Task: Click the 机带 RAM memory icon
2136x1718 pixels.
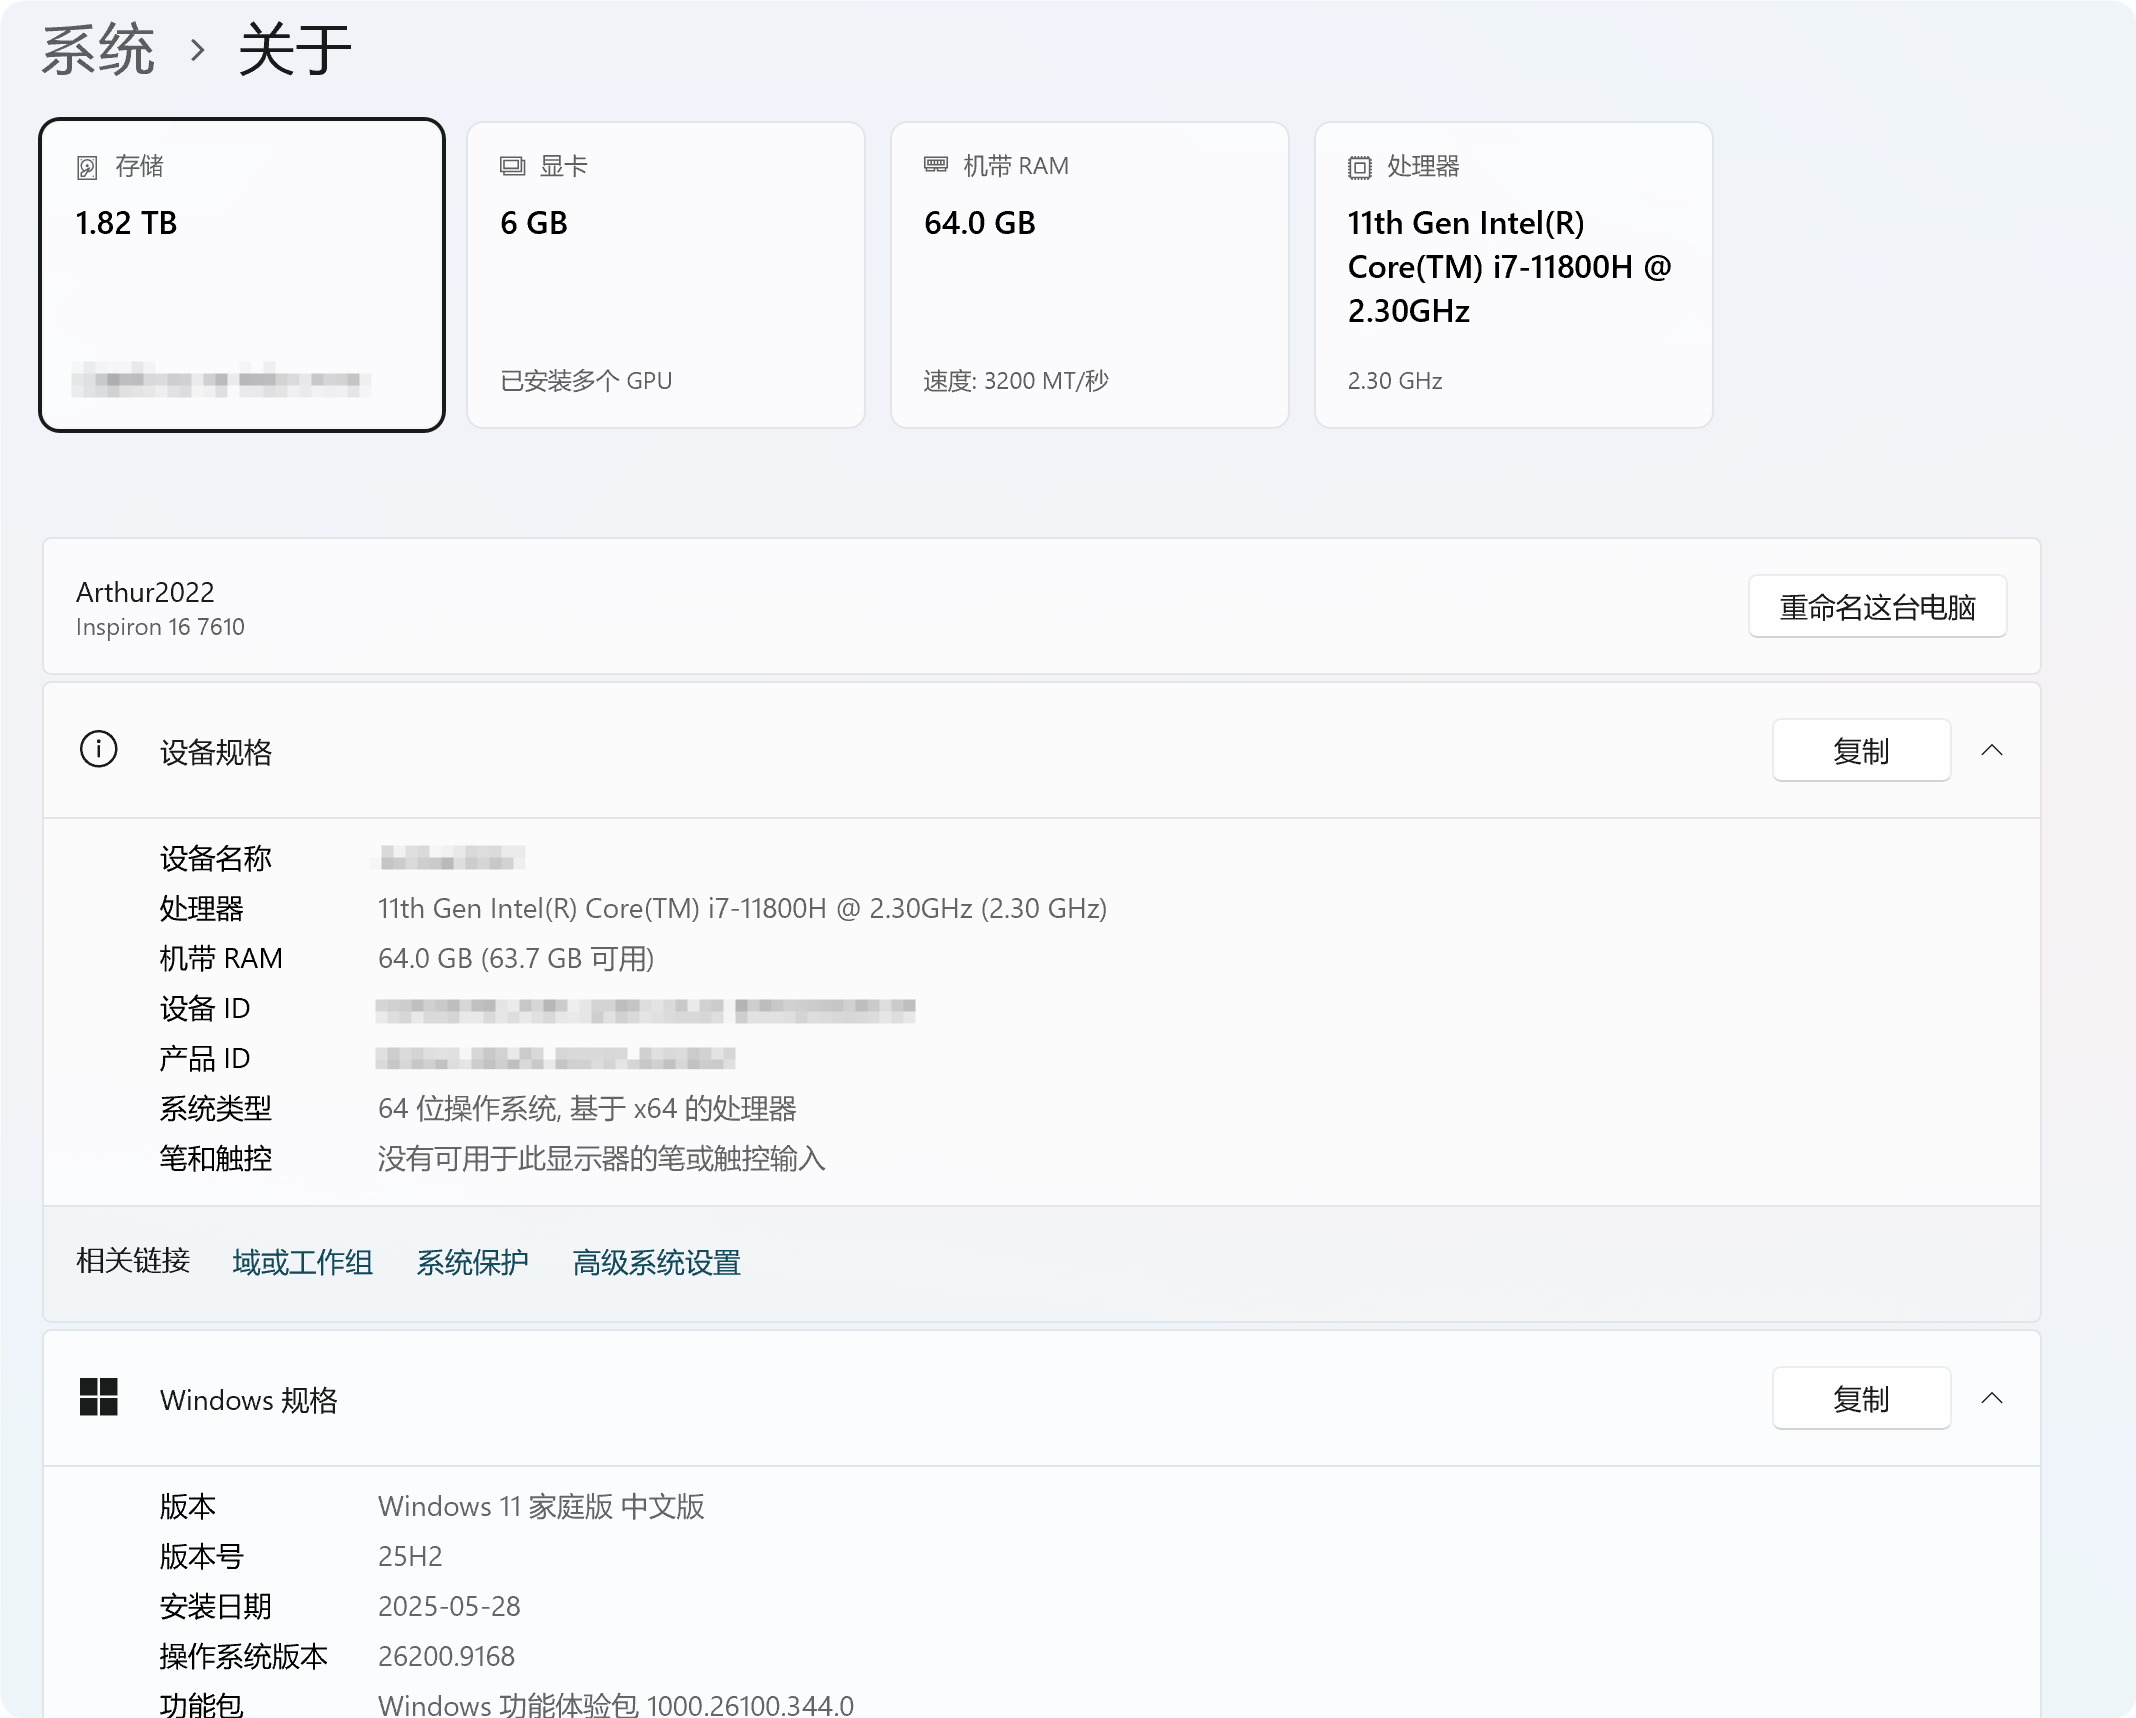Action: tap(936, 165)
